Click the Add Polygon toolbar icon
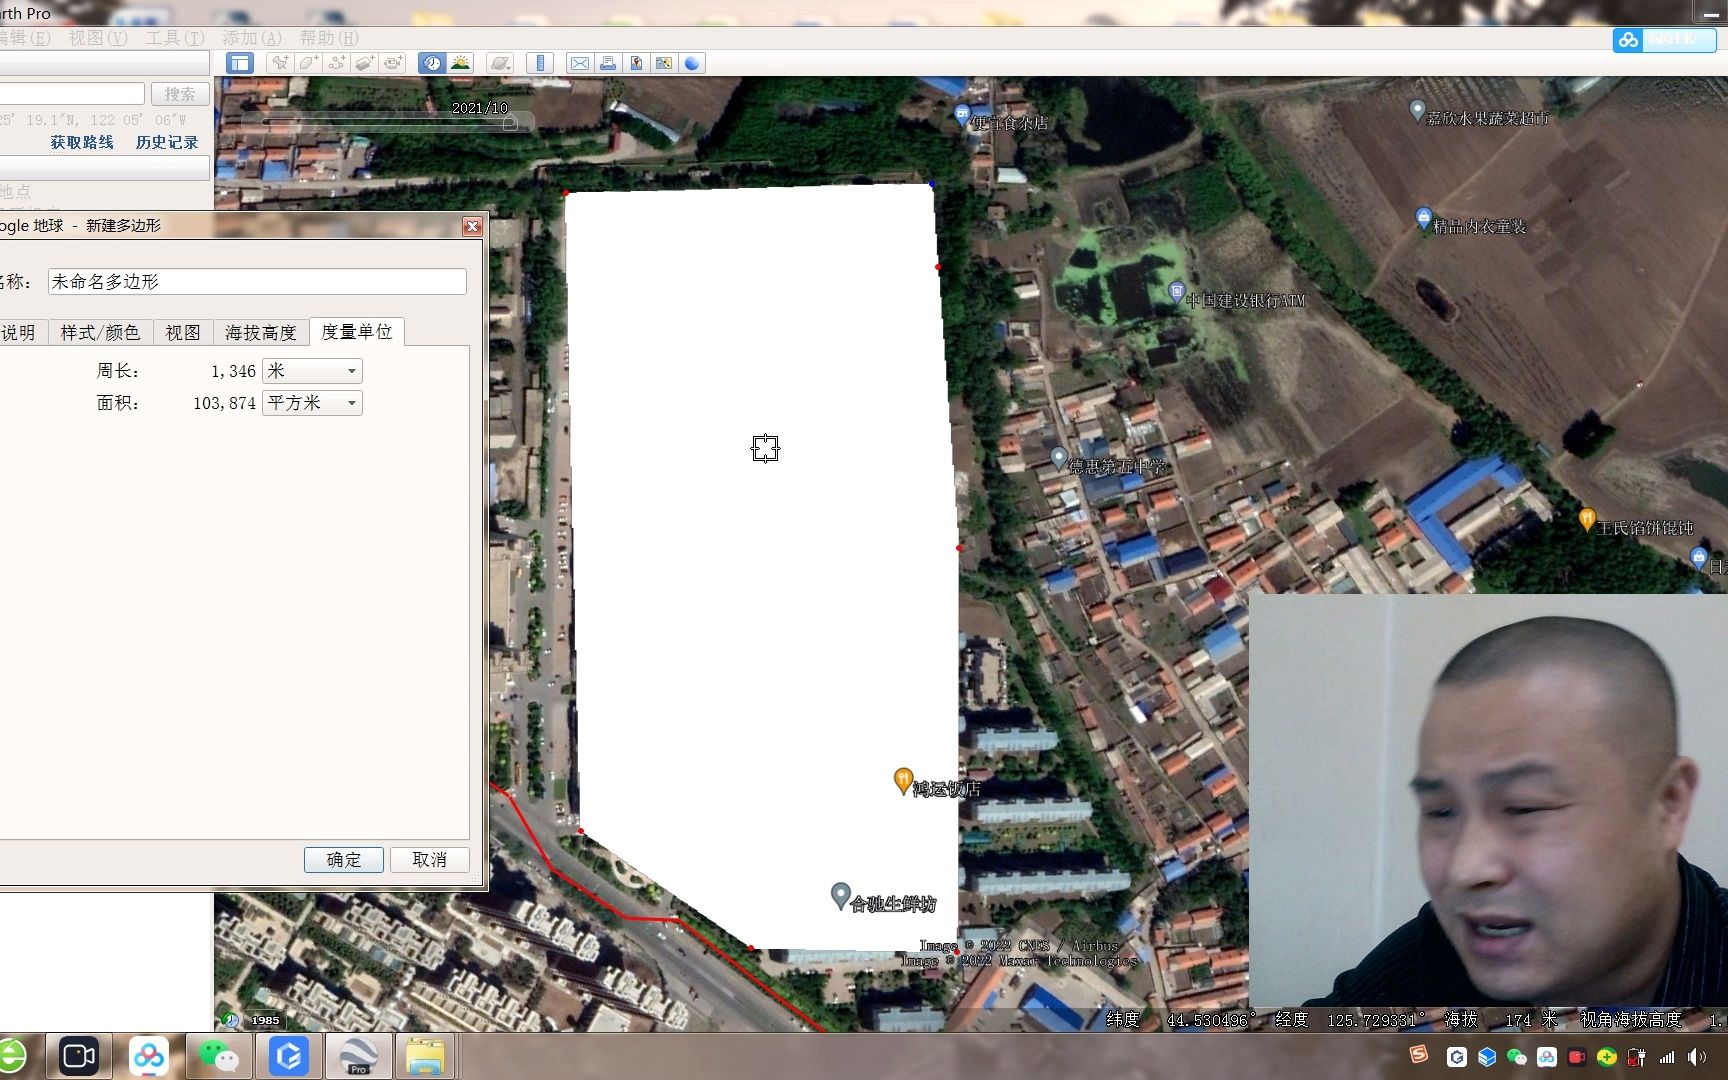Viewport: 1728px width, 1080px height. pos(309,63)
